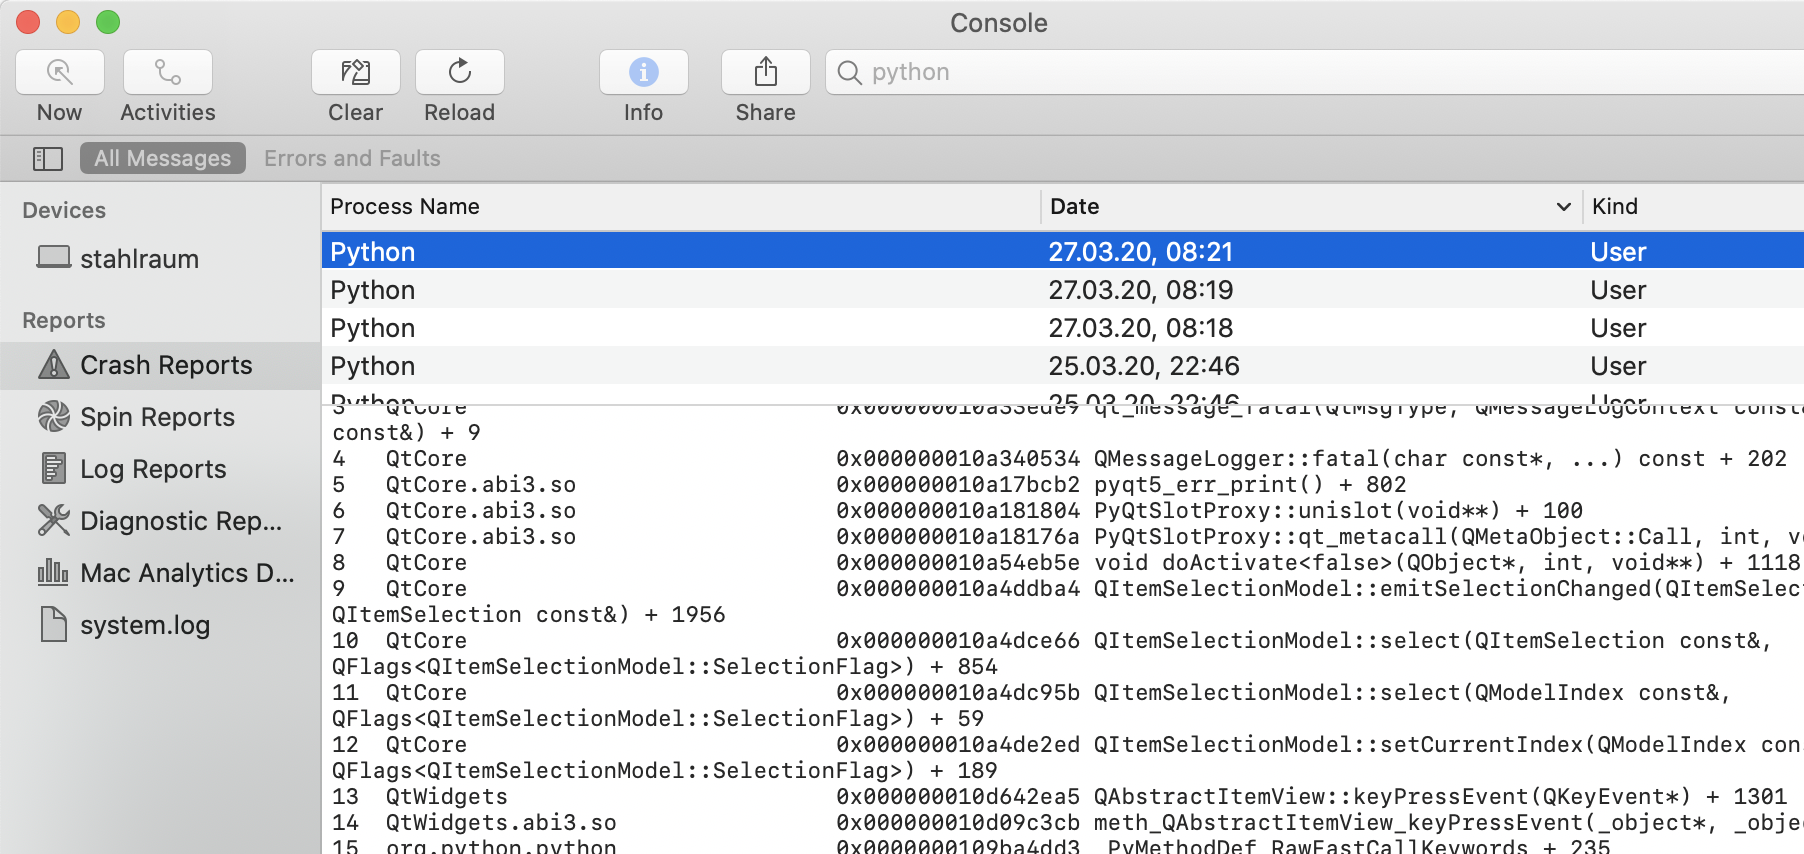Open Log Reports in the sidebar
The height and width of the screenshot is (854, 1804).
[x=160, y=469]
